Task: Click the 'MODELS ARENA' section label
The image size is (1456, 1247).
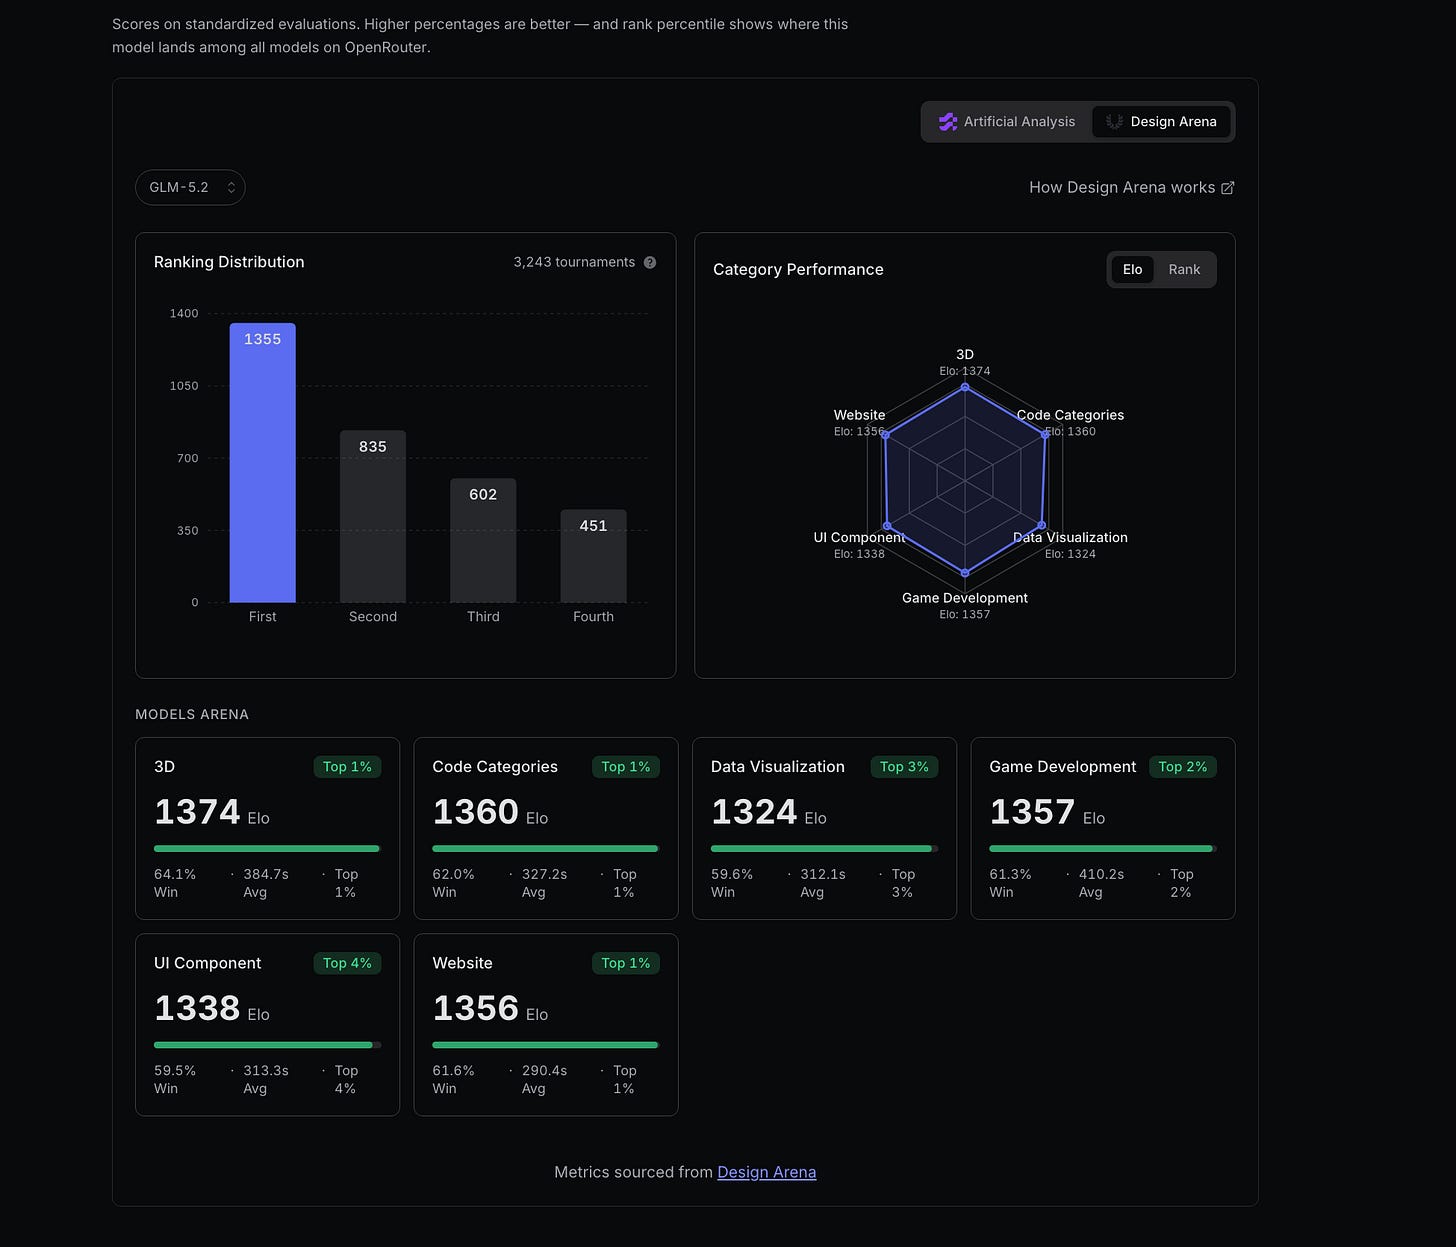Action: pyautogui.click(x=192, y=714)
